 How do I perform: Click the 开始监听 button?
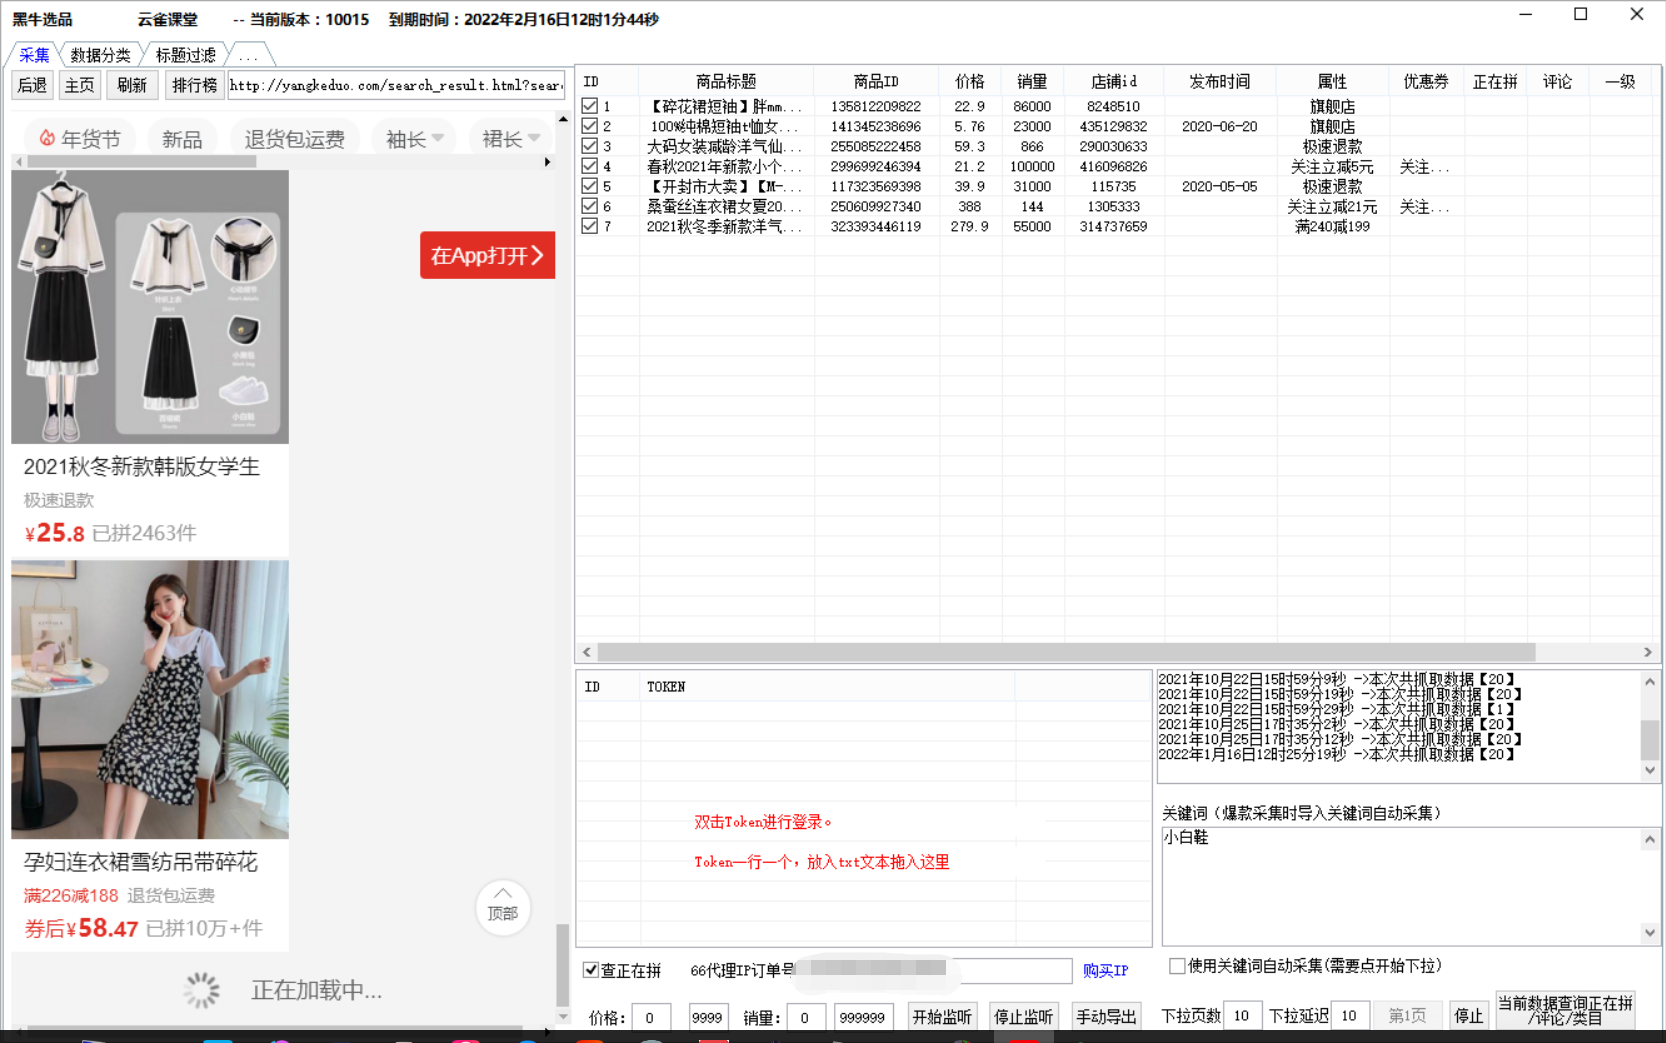coord(941,1016)
